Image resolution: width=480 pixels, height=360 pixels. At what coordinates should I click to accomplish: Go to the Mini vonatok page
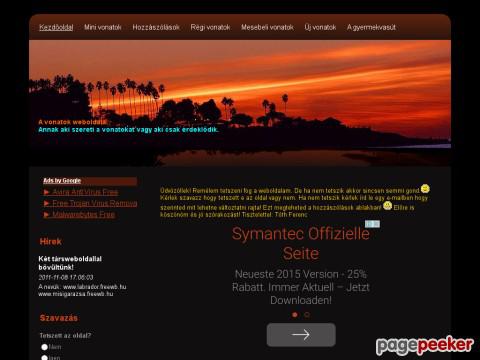click(103, 27)
